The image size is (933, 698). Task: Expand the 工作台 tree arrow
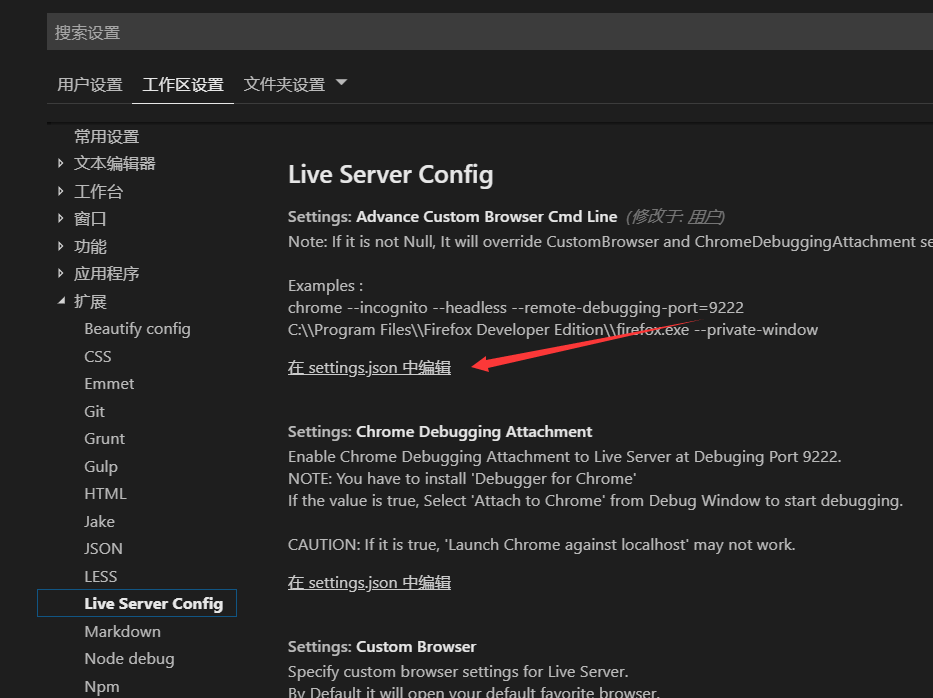(x=60, y=191)
